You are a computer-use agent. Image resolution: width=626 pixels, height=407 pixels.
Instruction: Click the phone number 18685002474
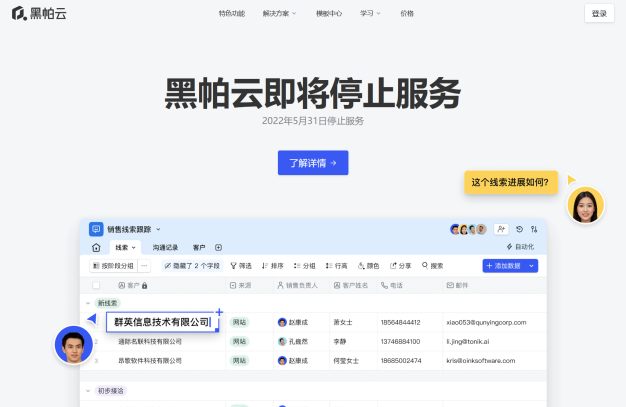401,361
